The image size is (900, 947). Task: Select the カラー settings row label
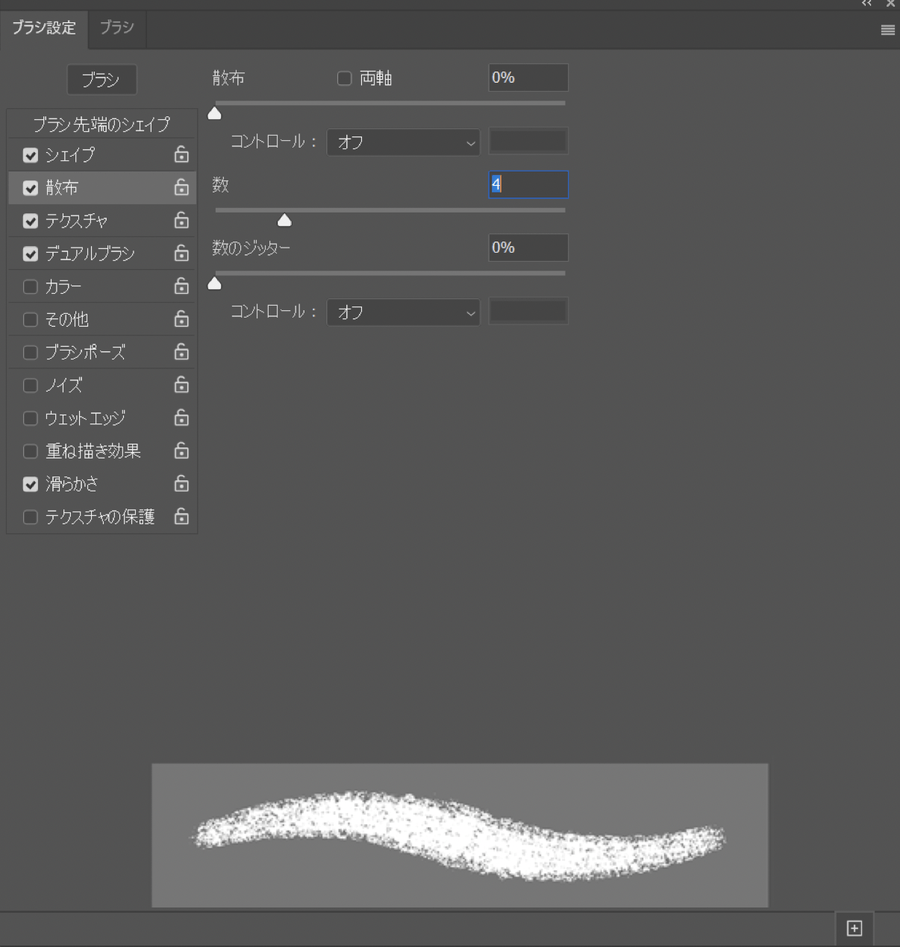(63, 287)
